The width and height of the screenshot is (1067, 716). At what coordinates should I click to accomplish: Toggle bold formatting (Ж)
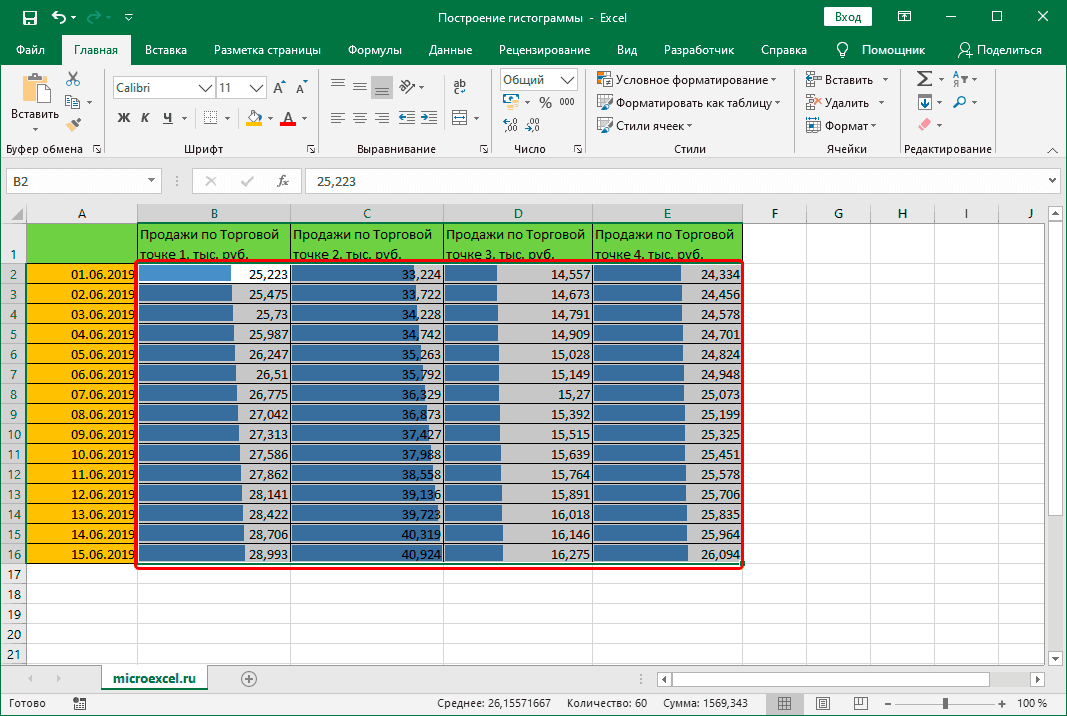point(124,118)
